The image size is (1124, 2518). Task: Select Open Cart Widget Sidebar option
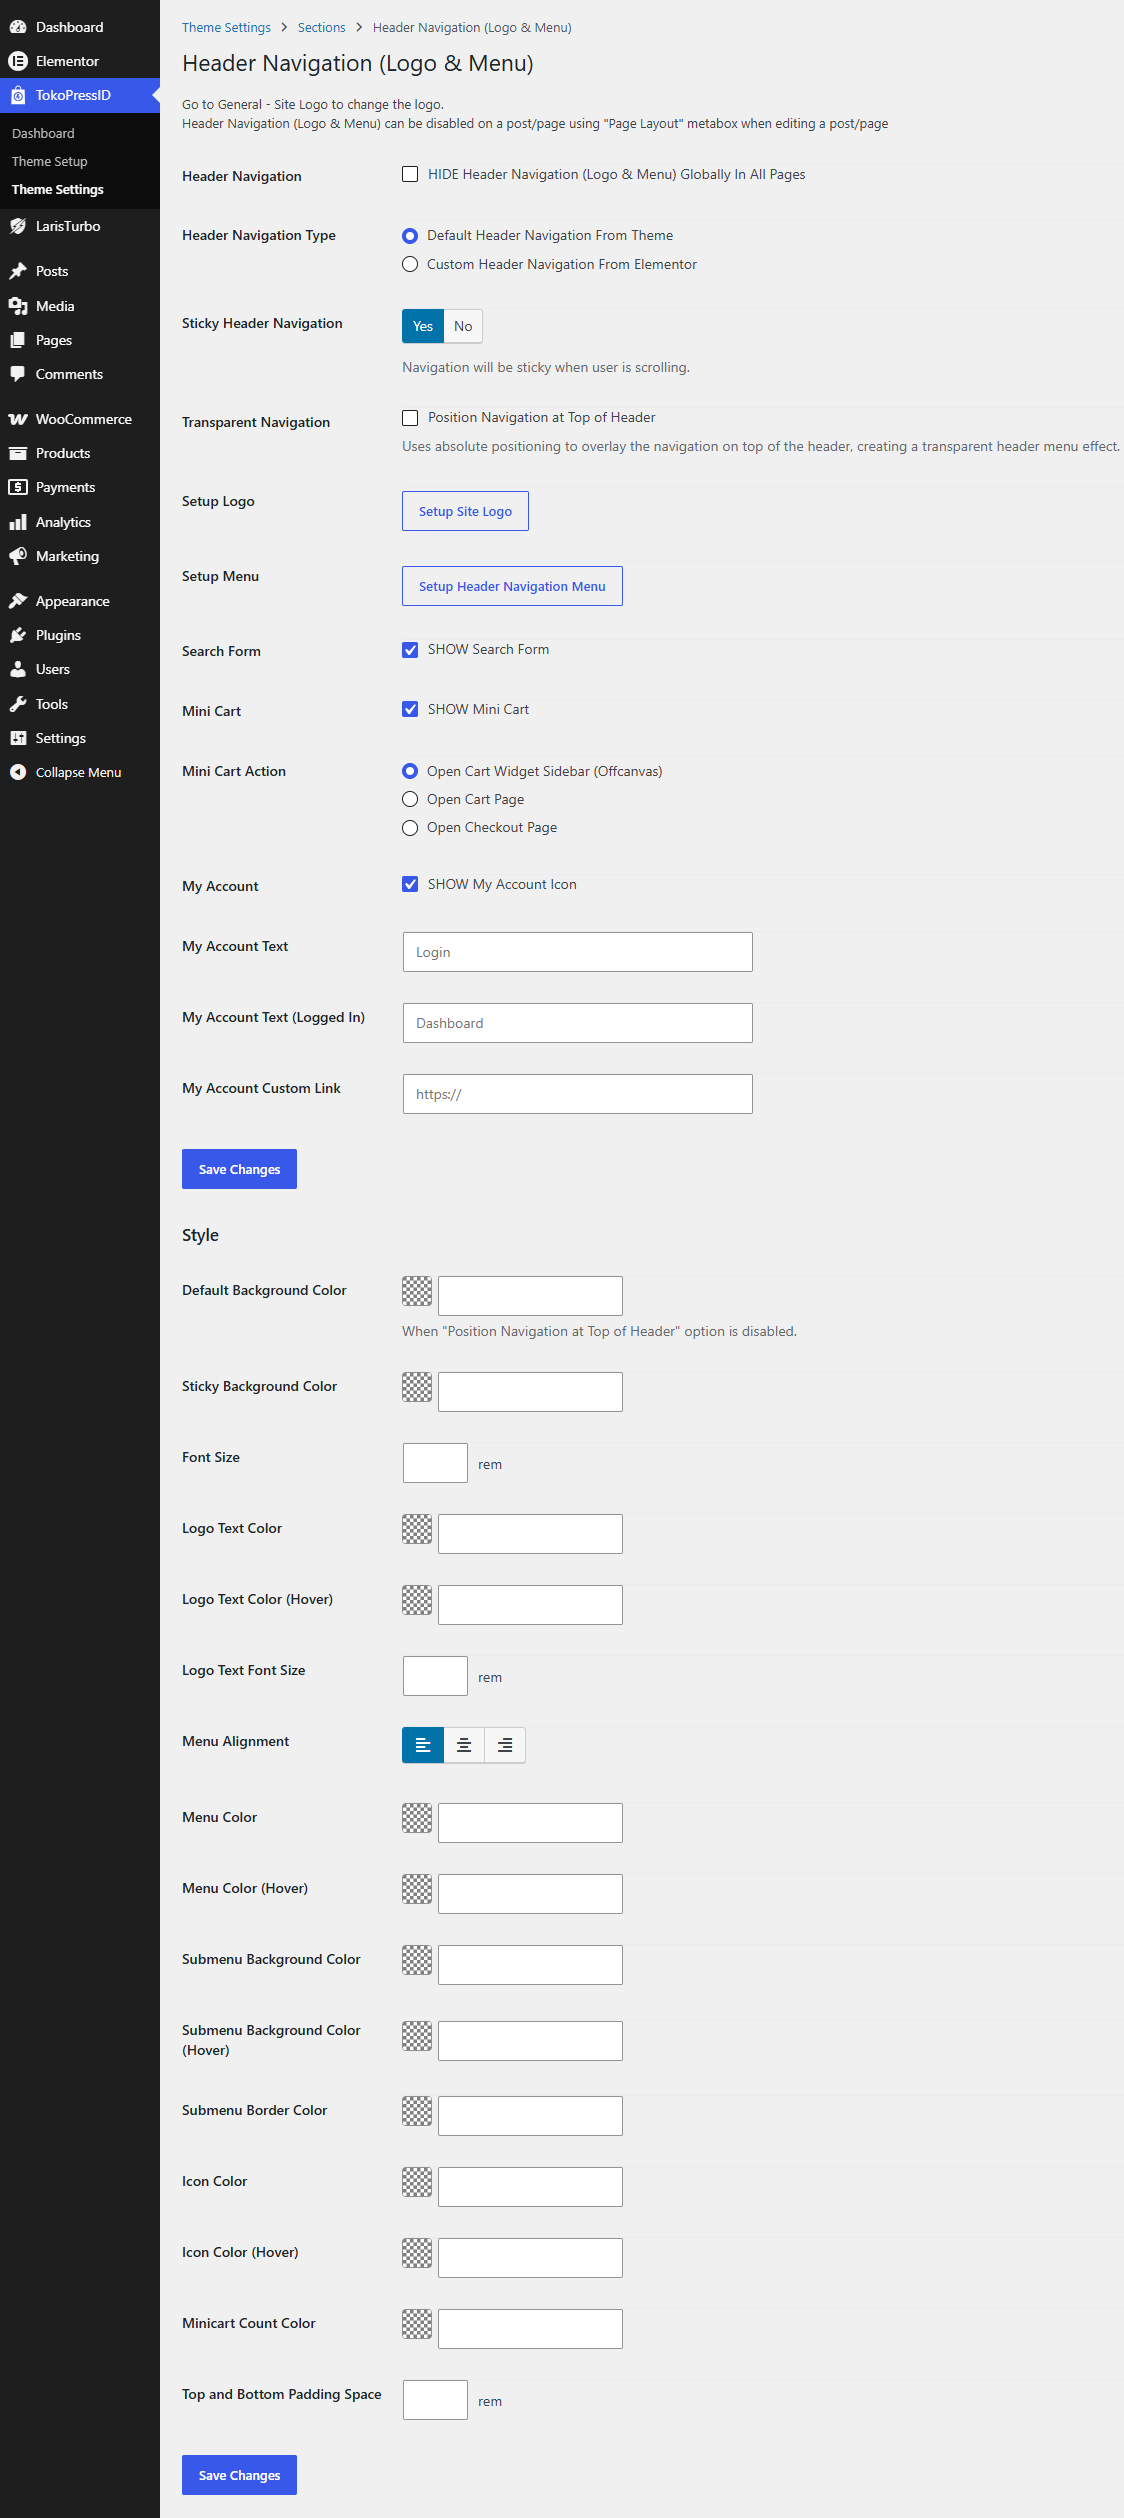pos(410,771)
